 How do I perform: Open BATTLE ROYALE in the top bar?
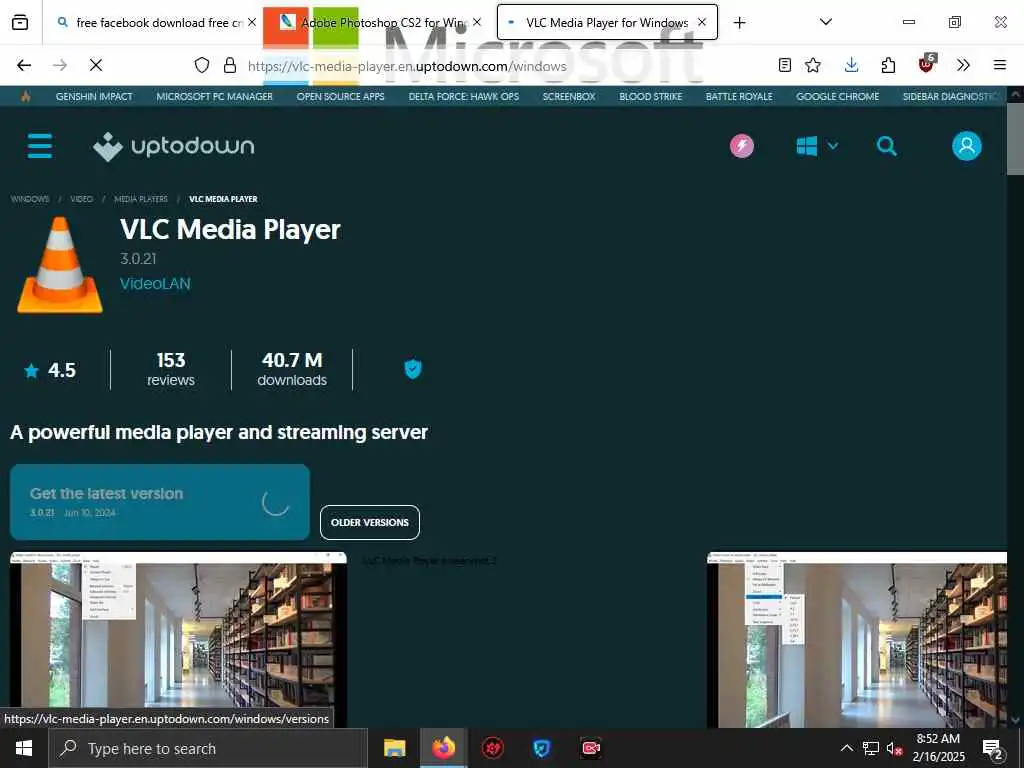739,97
